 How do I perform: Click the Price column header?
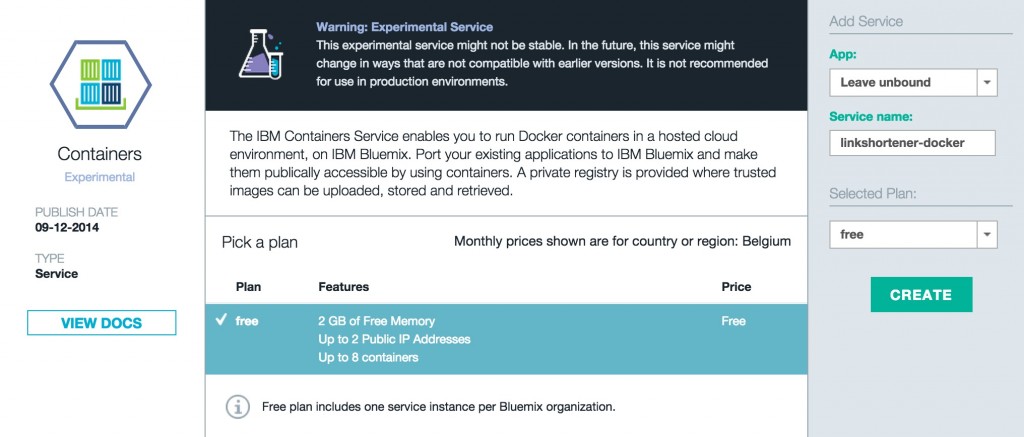click(736, 287)
